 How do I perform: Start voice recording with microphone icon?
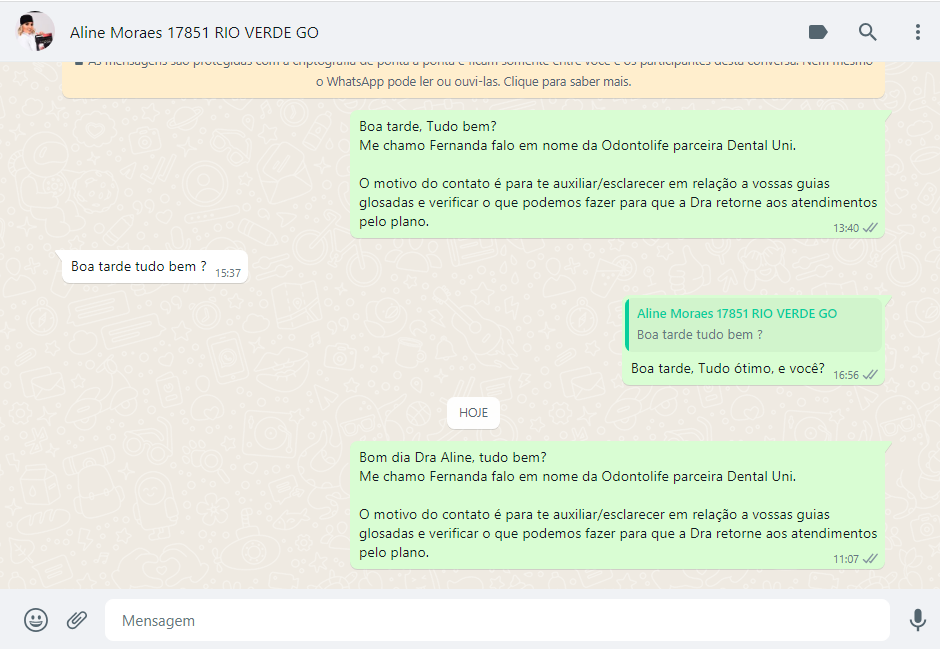pyautogui.click(x=917, y=620)
